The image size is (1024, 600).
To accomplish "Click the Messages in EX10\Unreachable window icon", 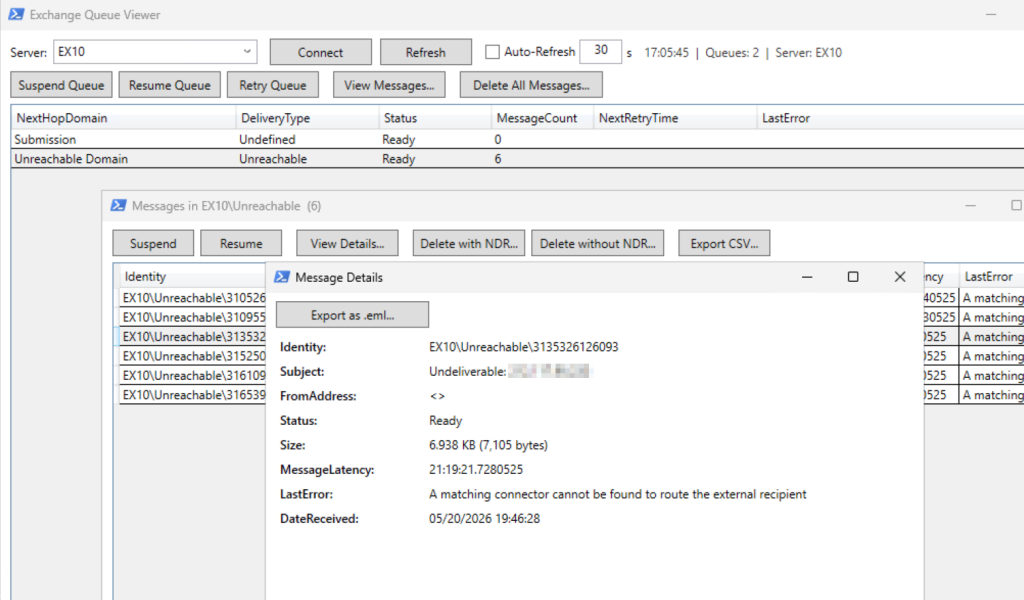I will click(x=118, y=206).
